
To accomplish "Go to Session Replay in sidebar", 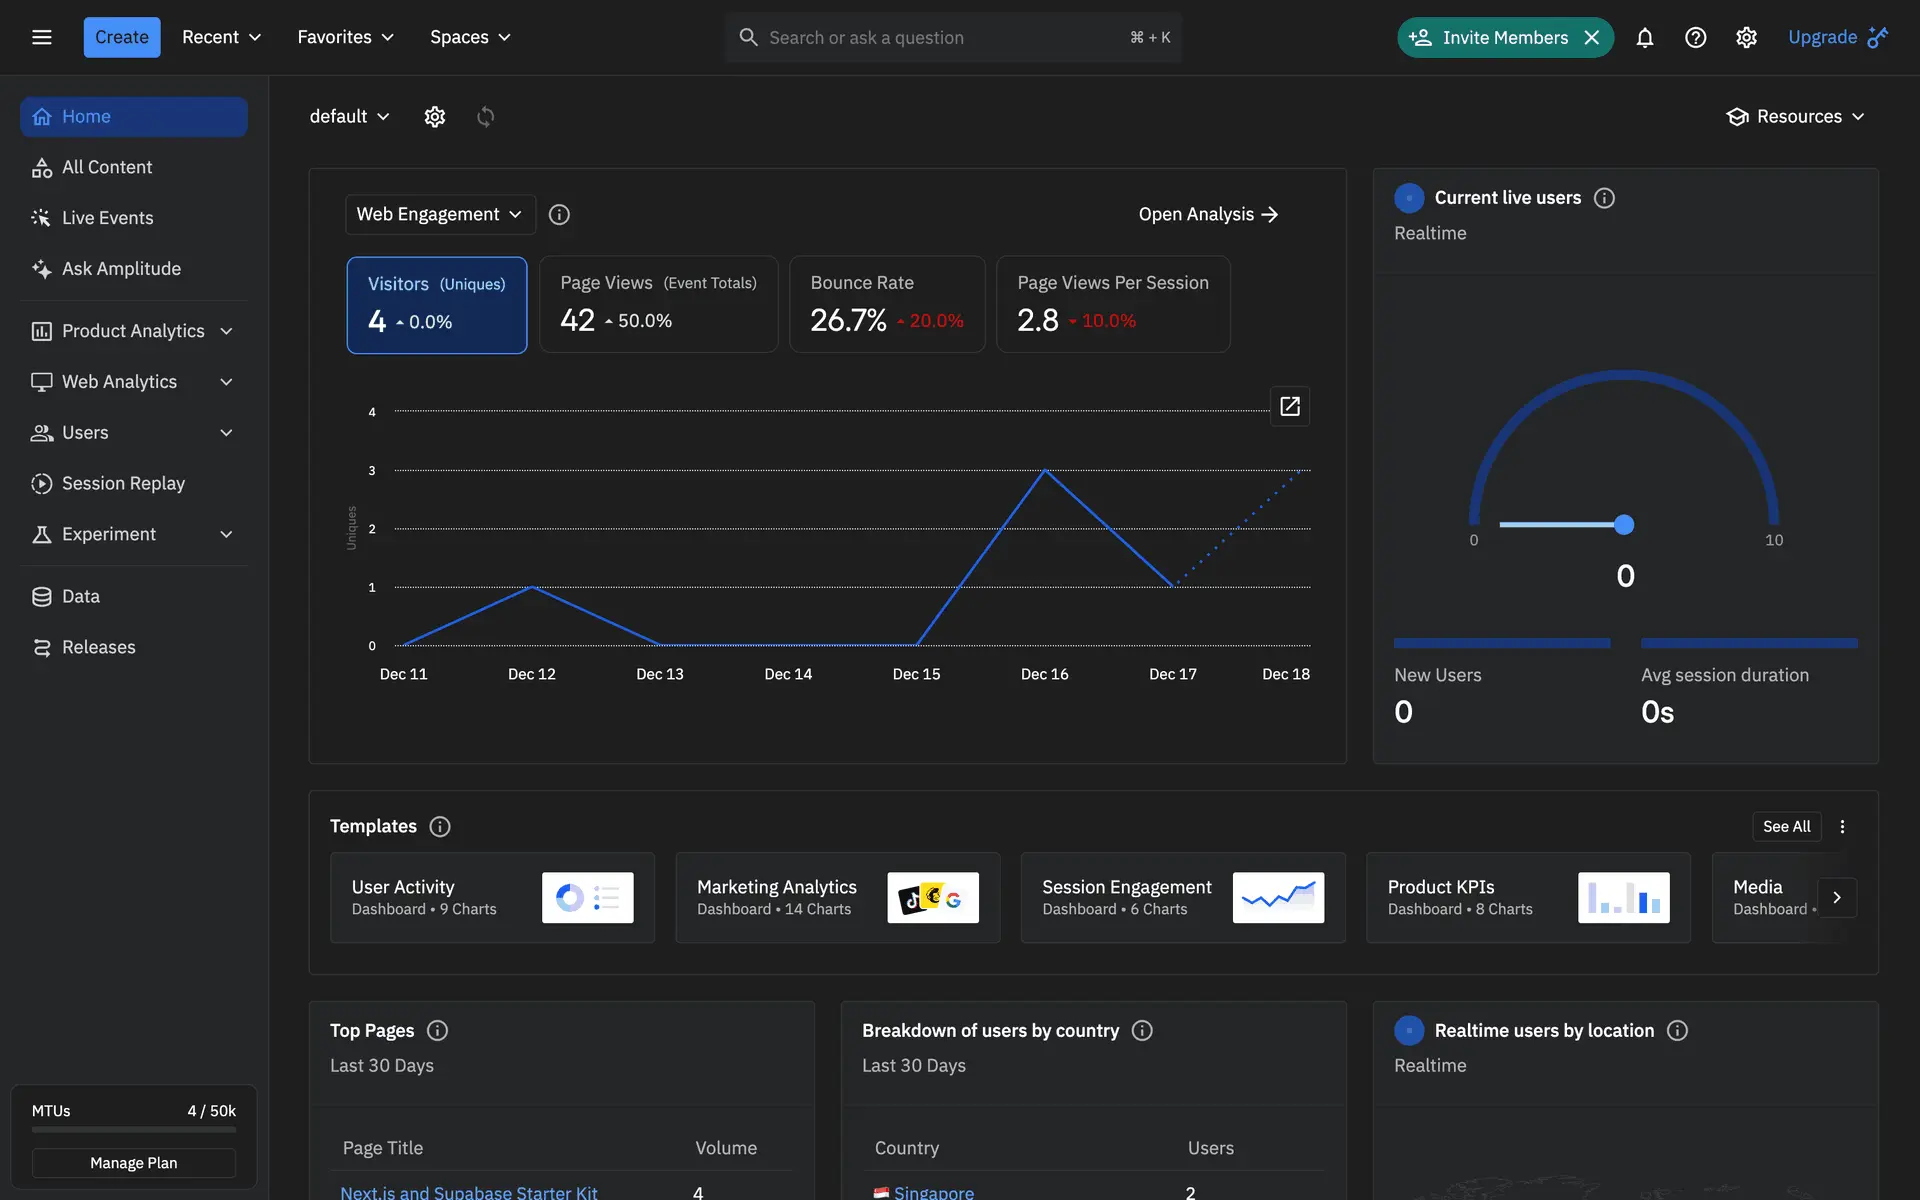I will pos(123,483).
